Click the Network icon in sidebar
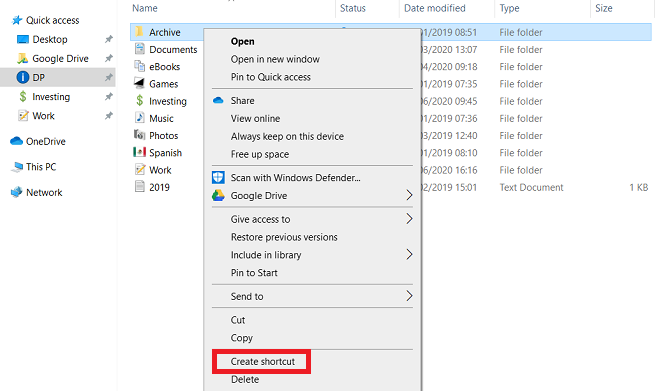The height and width of the screenshot is (391, 670). [x=16, y=192]
